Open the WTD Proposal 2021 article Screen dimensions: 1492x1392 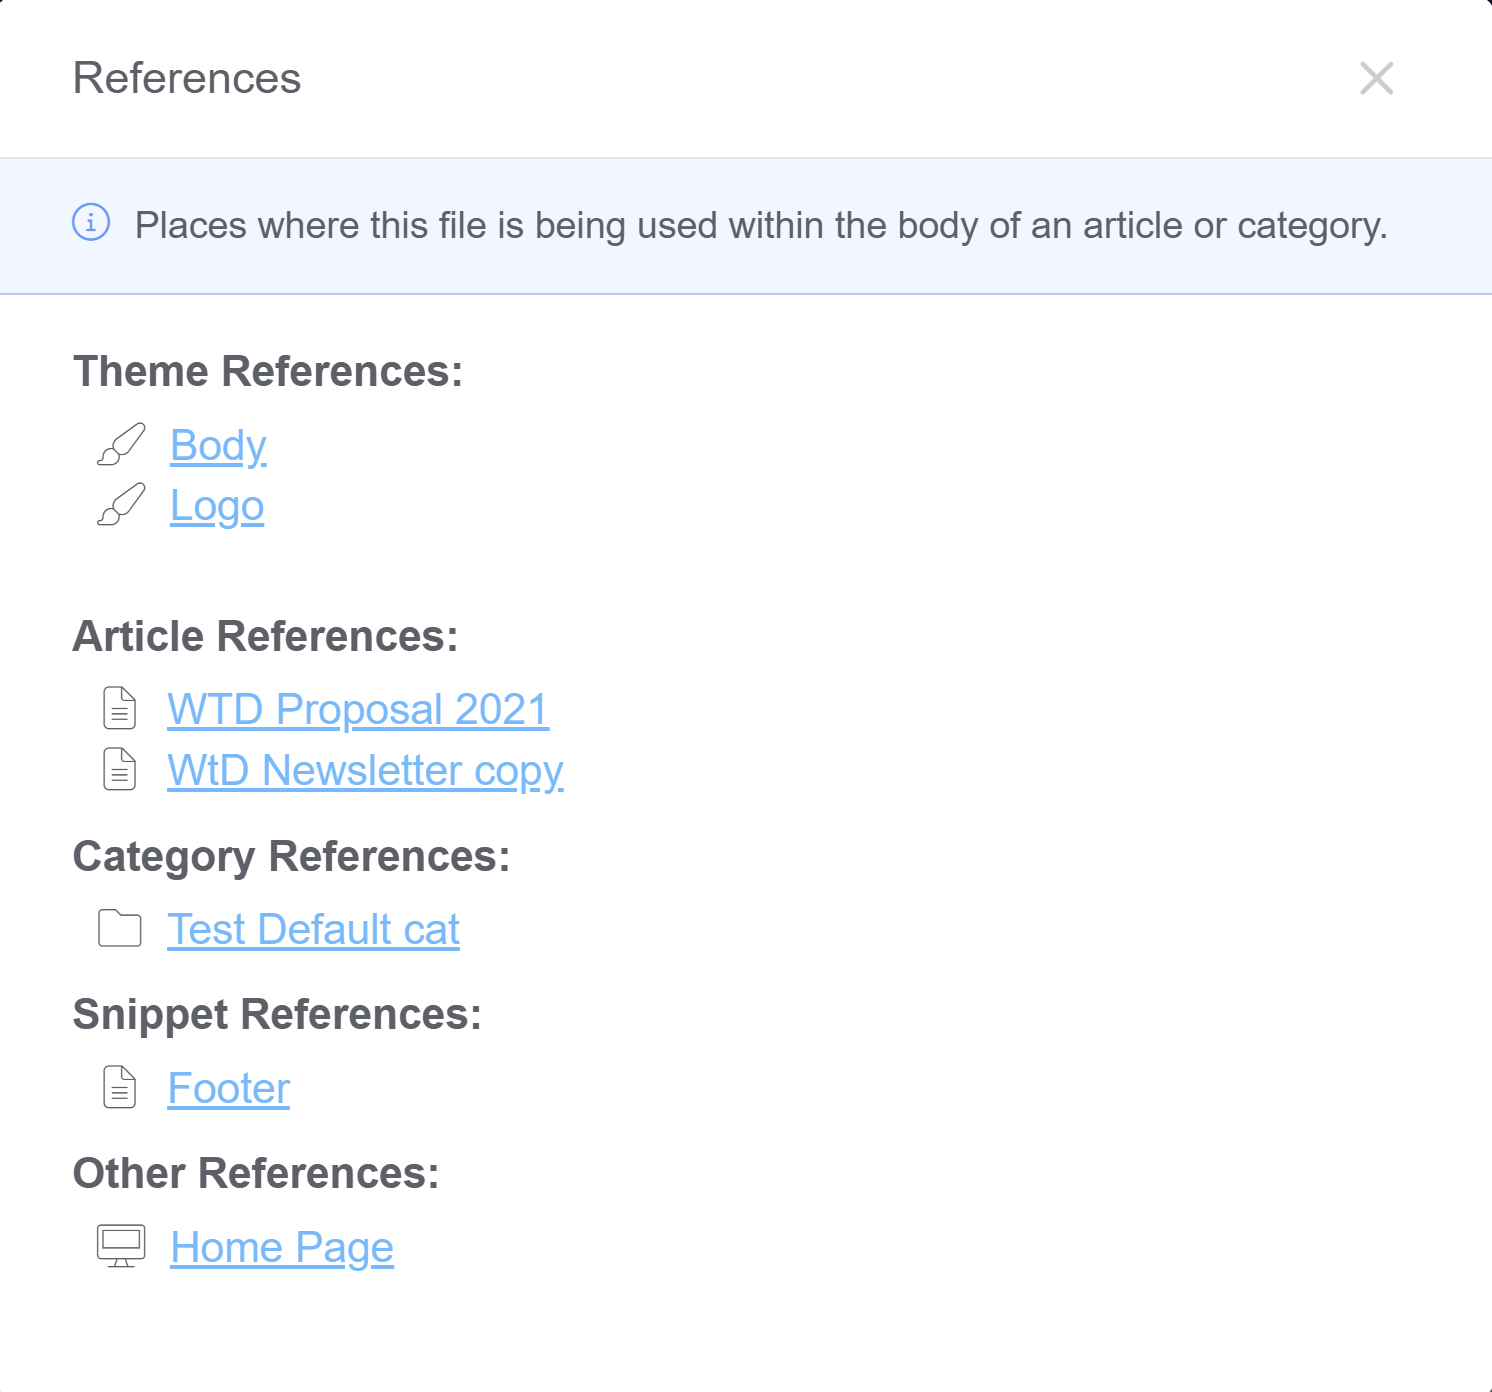(x=358, y=709)
